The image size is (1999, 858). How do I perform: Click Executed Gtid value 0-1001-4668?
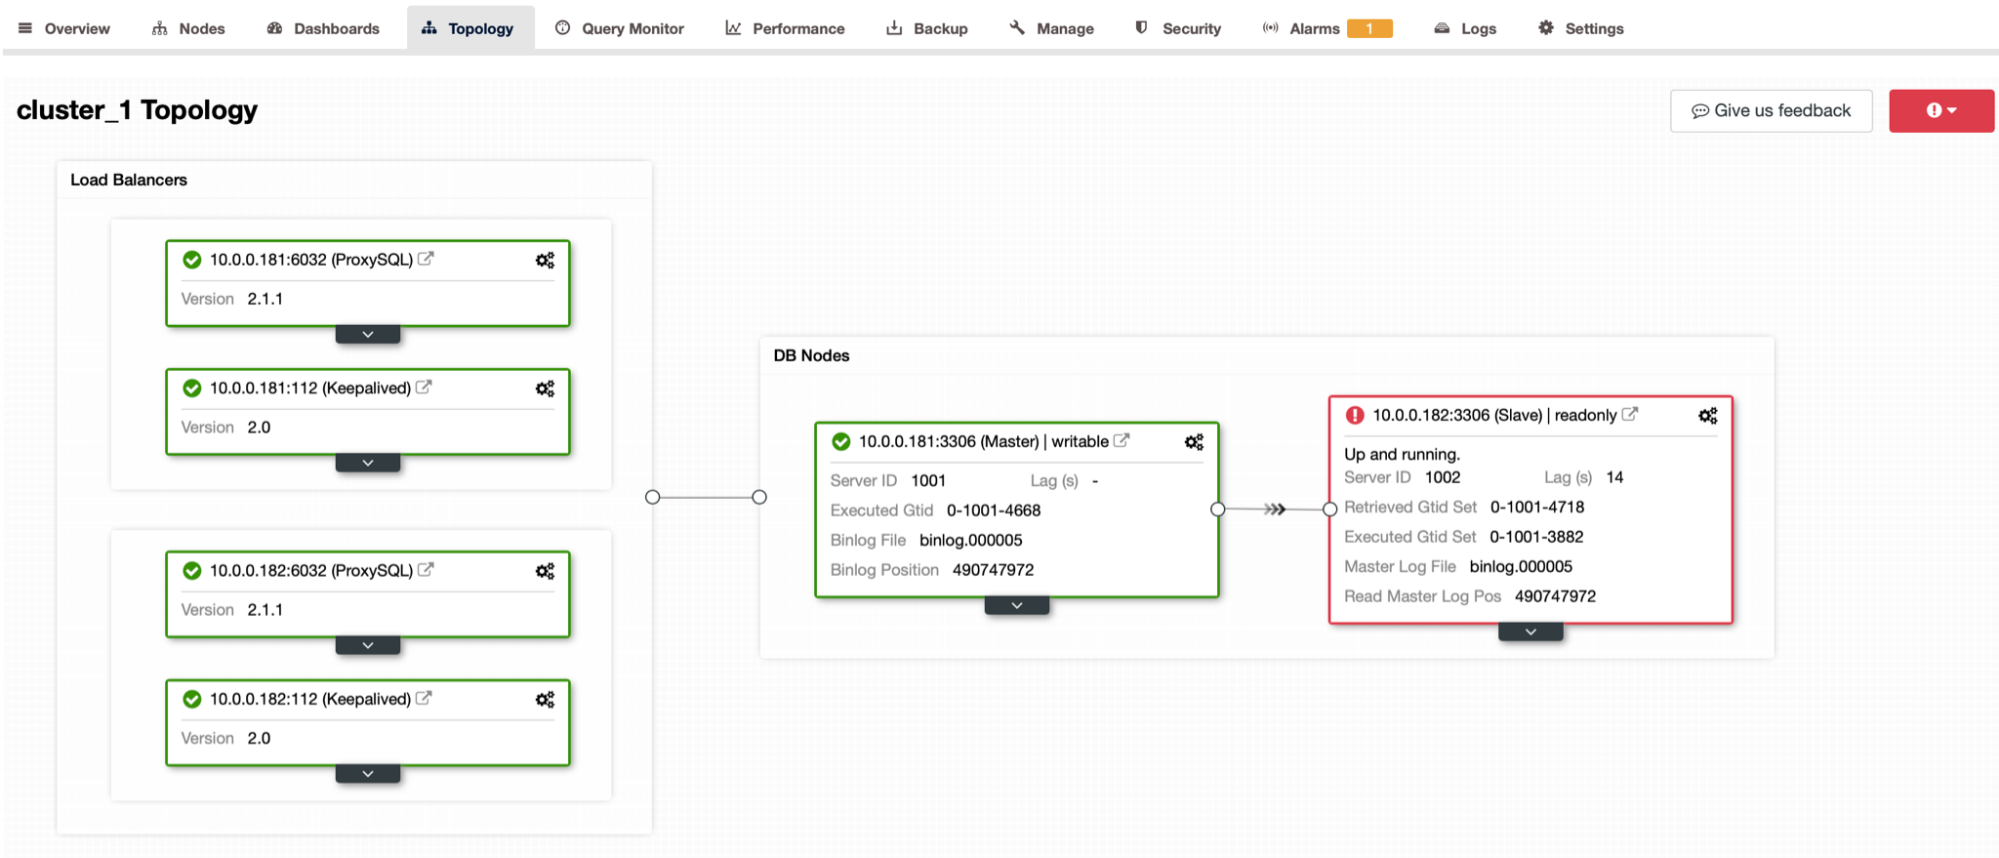pyautogui.click(x=994, y=511)
